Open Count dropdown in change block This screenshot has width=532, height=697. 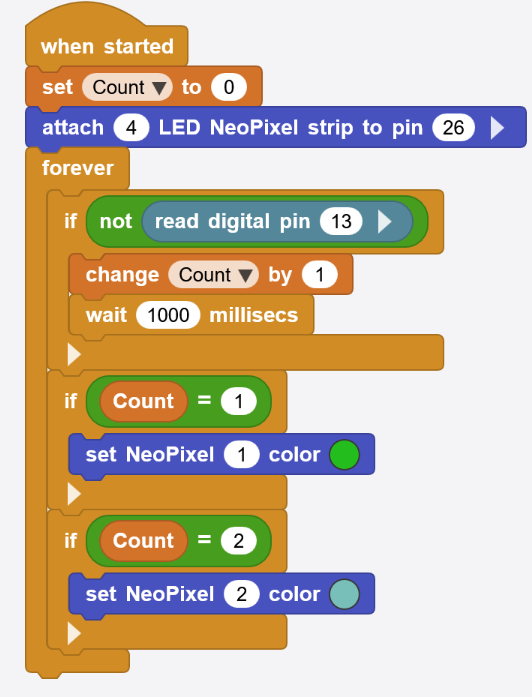tap(213, 275)
